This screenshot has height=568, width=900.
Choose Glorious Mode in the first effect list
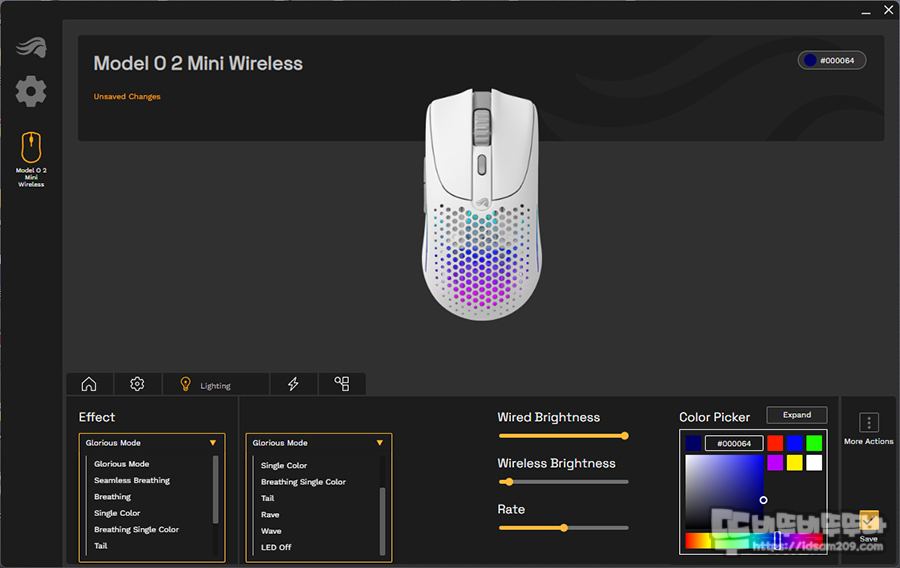[122, 464]
